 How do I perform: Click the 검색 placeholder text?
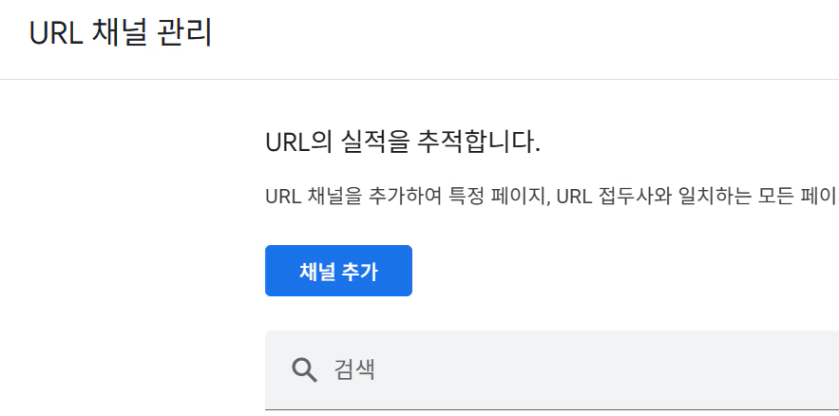coord(354,369)
